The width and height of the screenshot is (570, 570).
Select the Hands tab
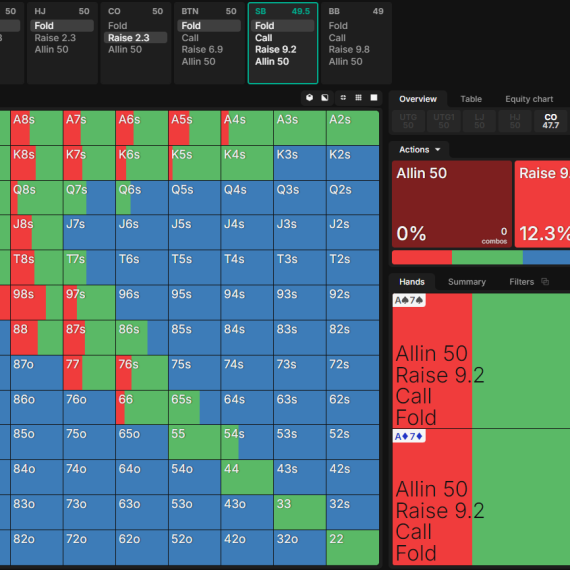pos(412,282)
